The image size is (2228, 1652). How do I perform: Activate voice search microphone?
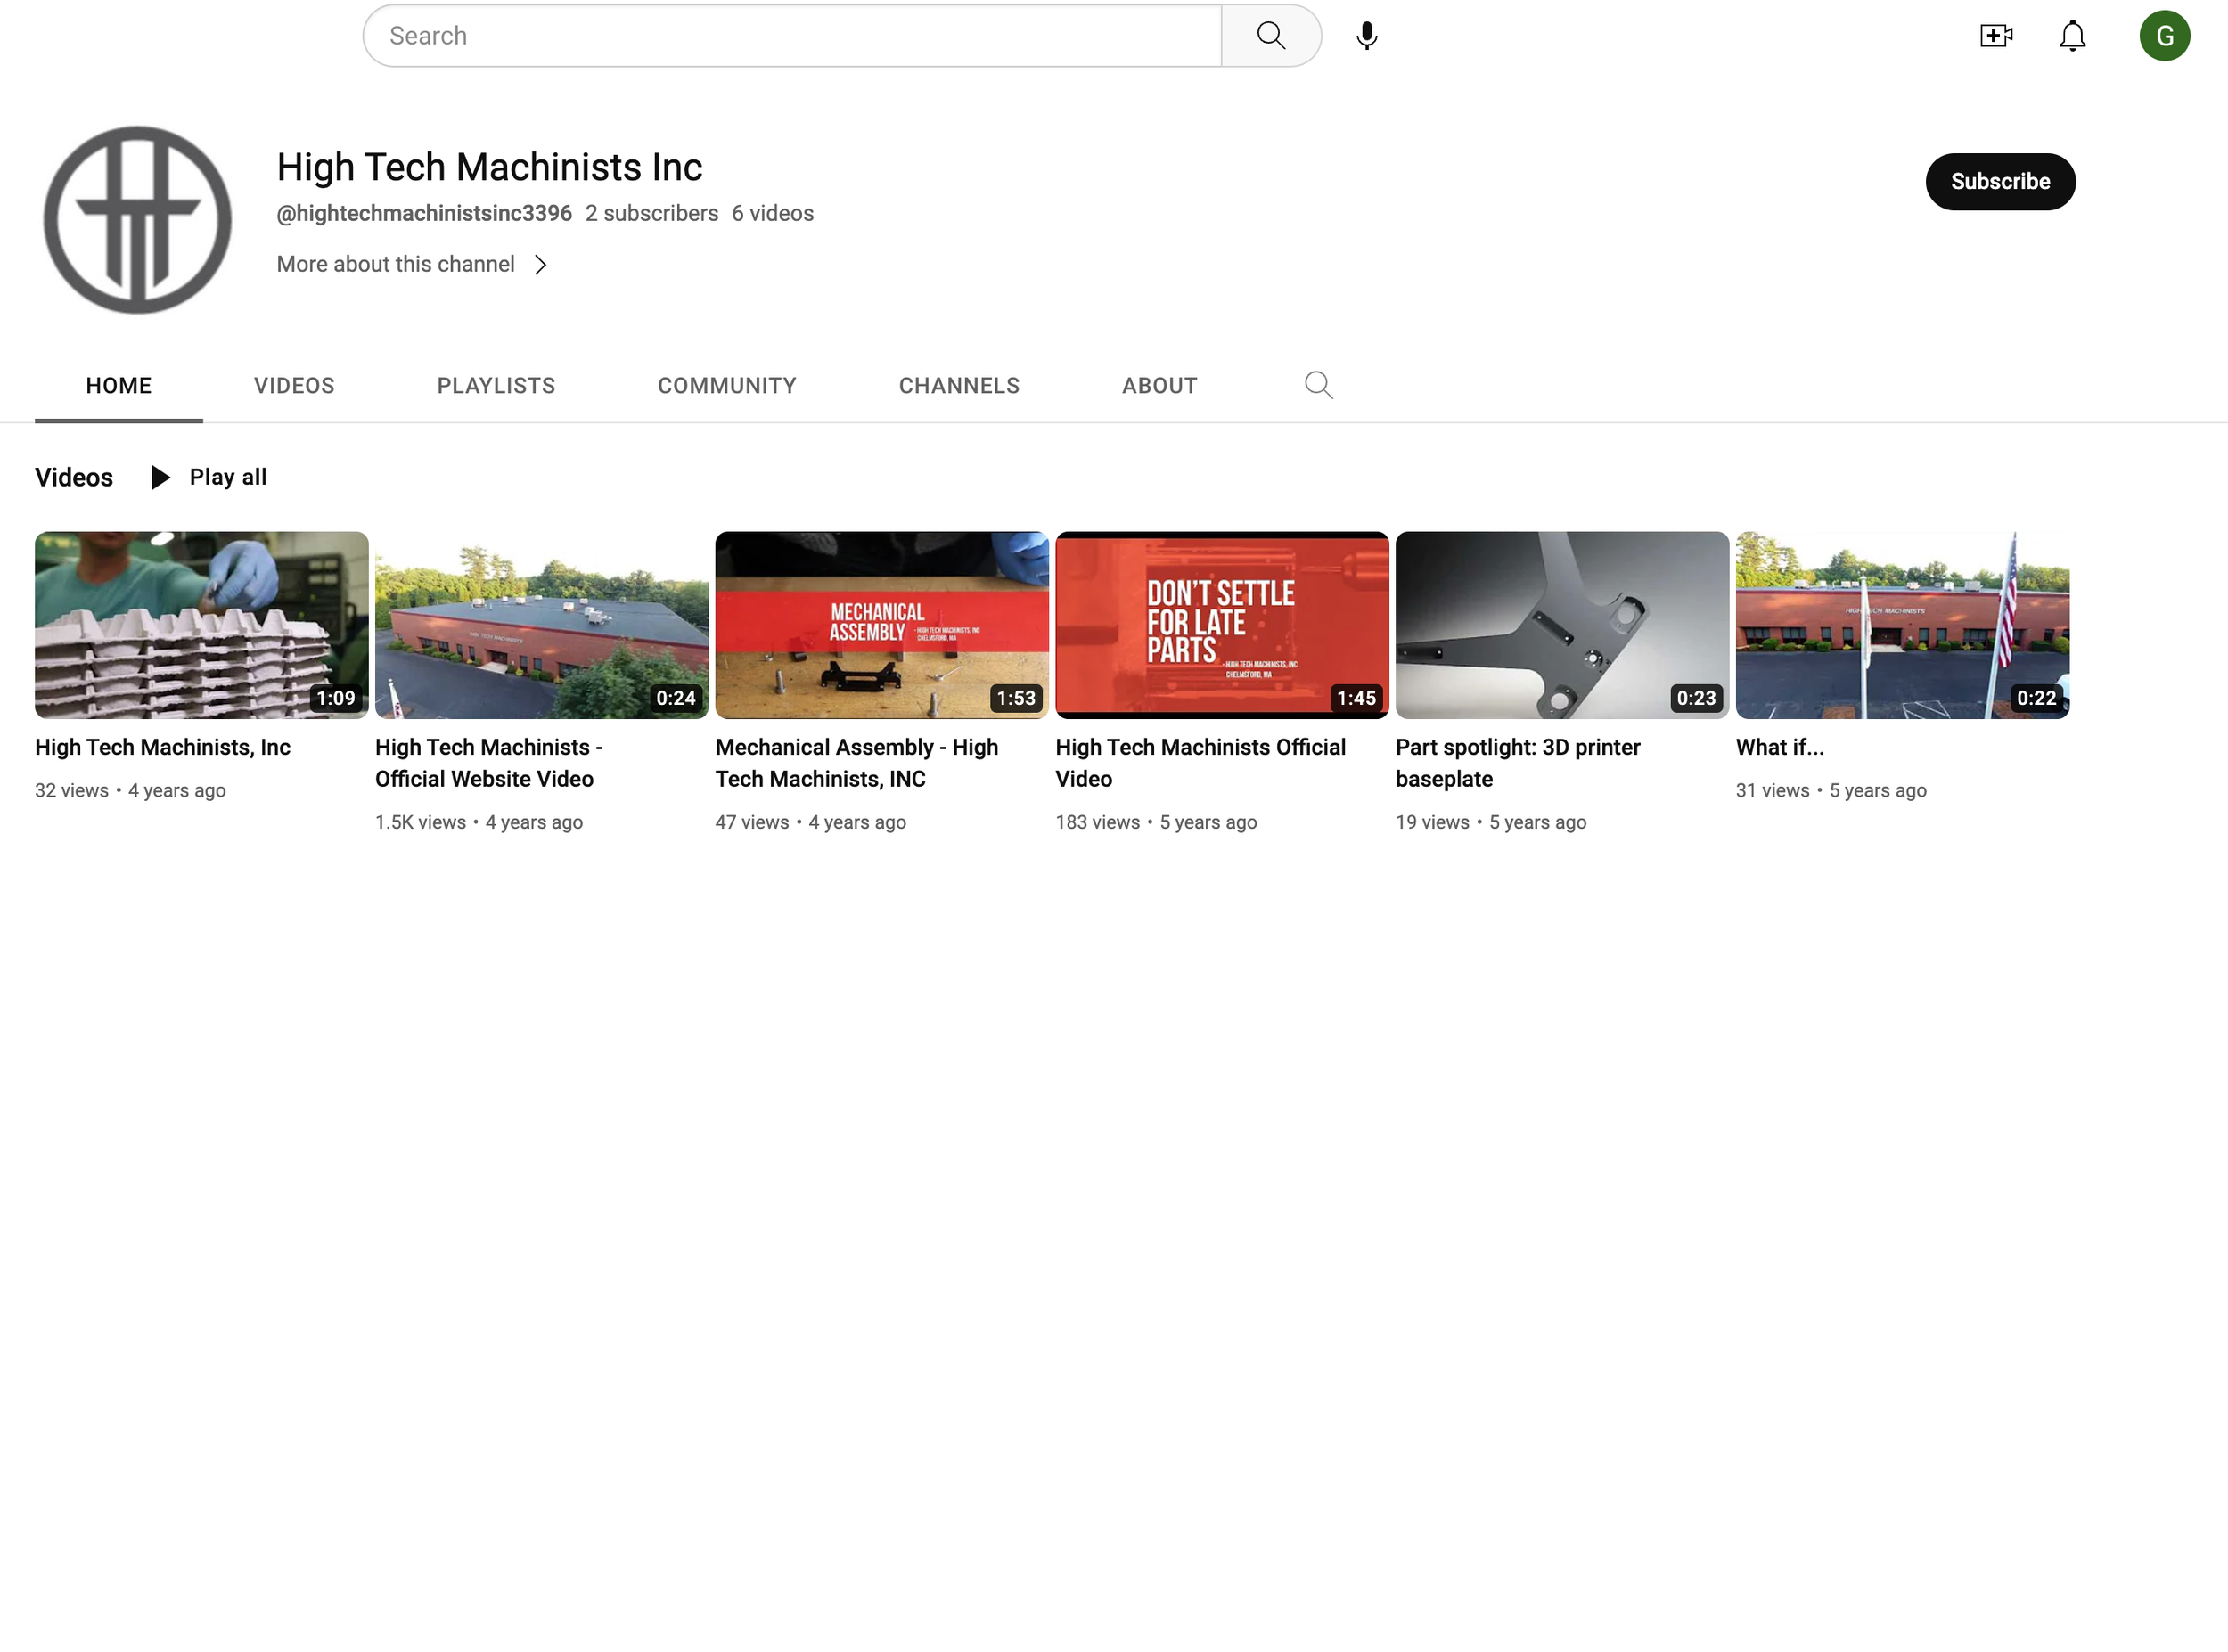pyautogui.click(x=1366, y=36)
